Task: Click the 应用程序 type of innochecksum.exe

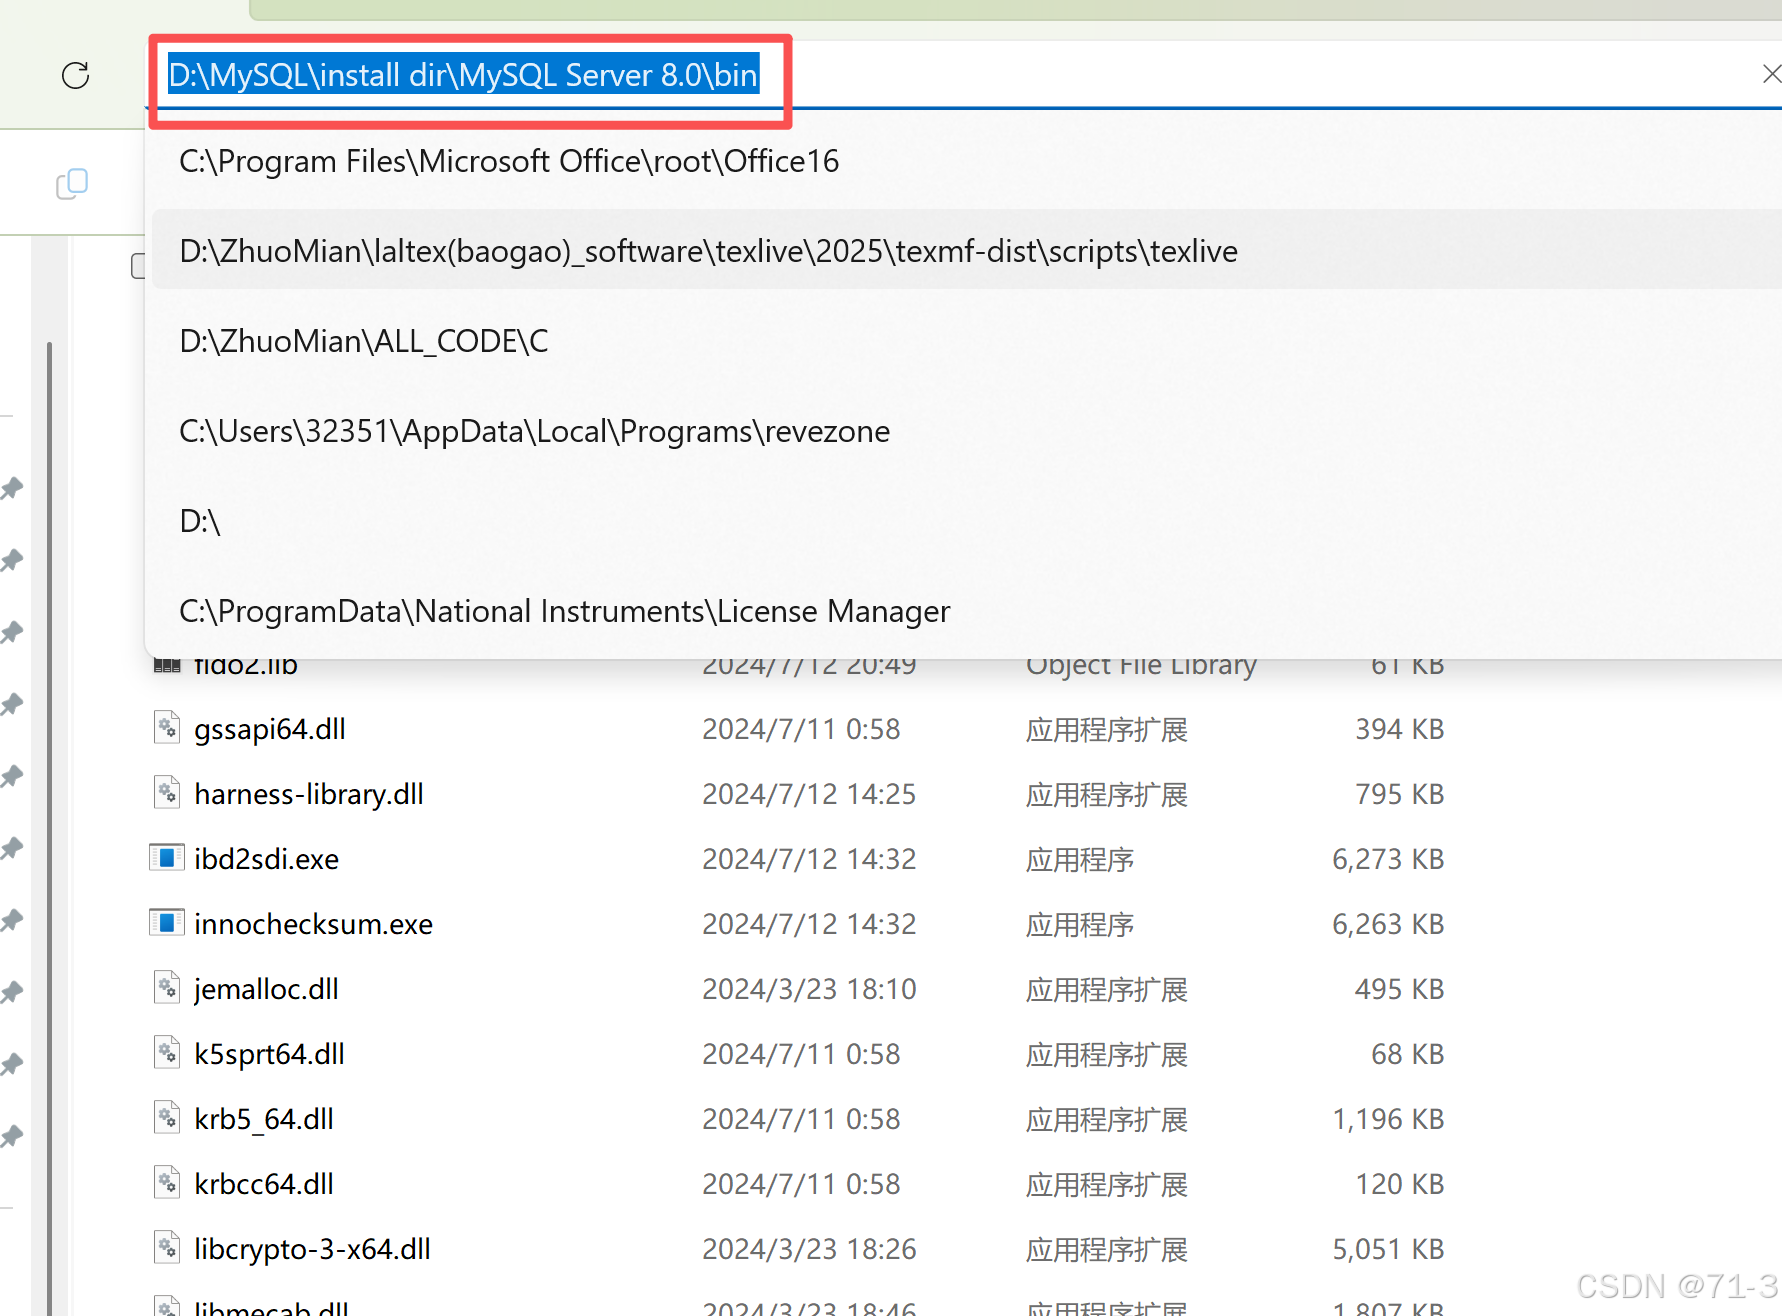Action: click(1080, 925)
